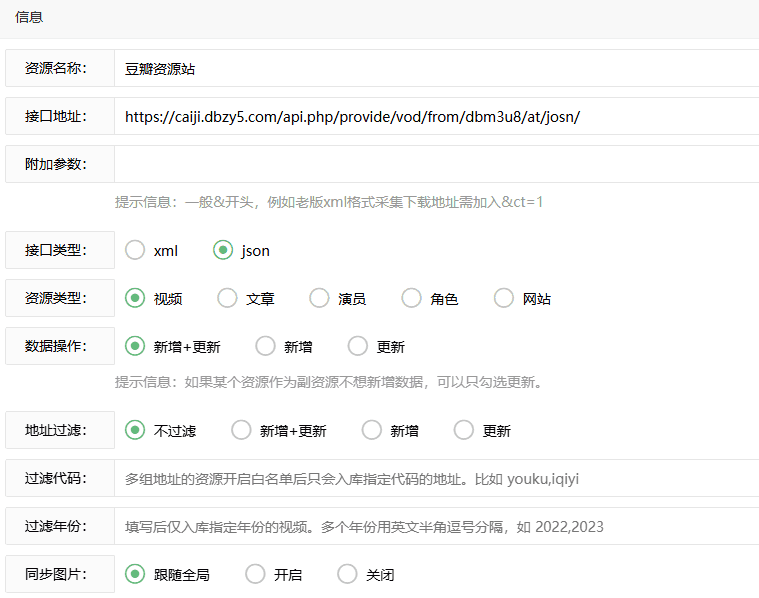
Task: Set 数据操作 to 更新 only
Action: (x=358, y=347)
